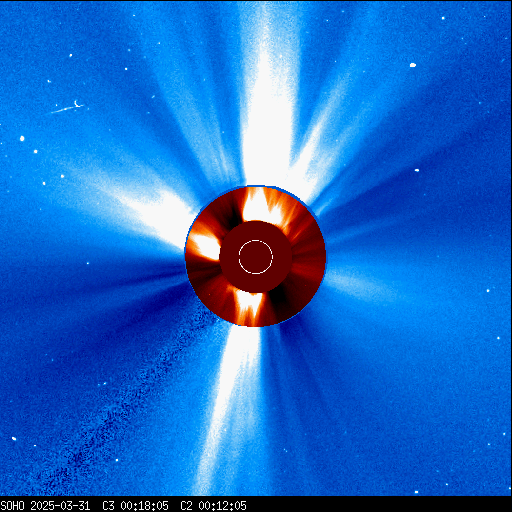Click the comet-like streak with curved tail
The height and width of the screenshot is (512, 512).
[68, 107]
